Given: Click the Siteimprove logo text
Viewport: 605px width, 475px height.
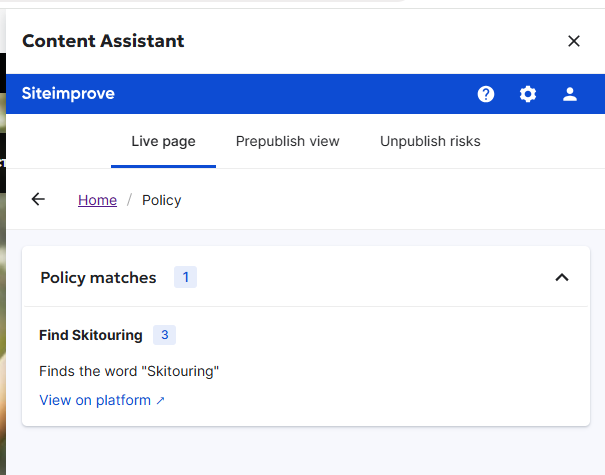Looking at the screenshot, I should (x=68, y=93).
